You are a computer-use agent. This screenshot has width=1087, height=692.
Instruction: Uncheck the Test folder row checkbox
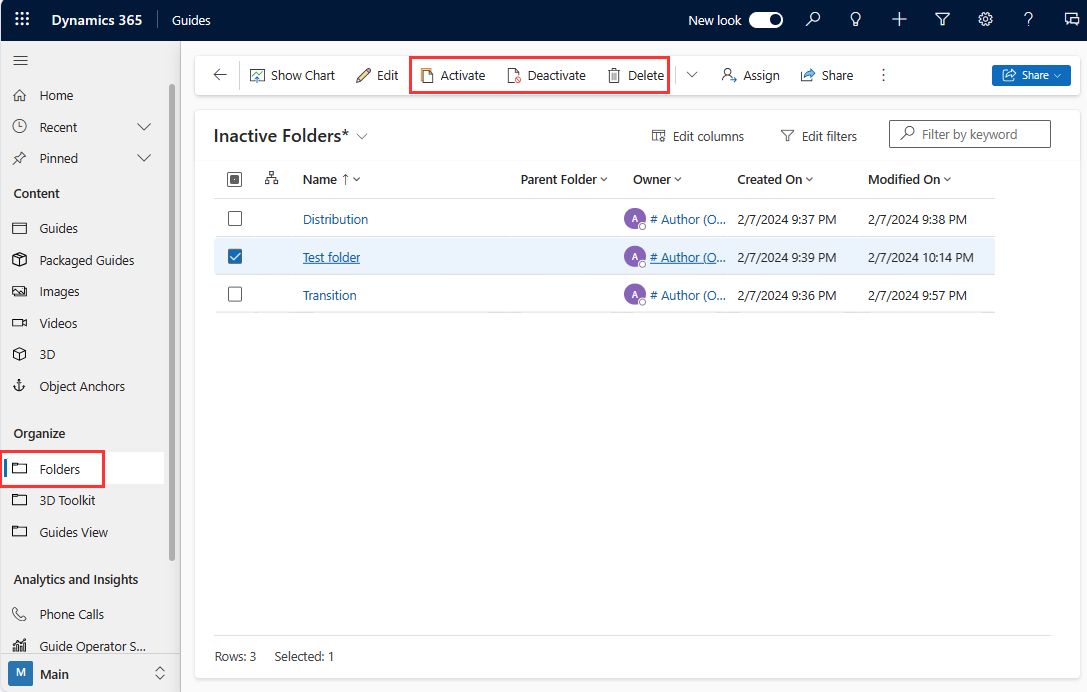tap(234, 256)
